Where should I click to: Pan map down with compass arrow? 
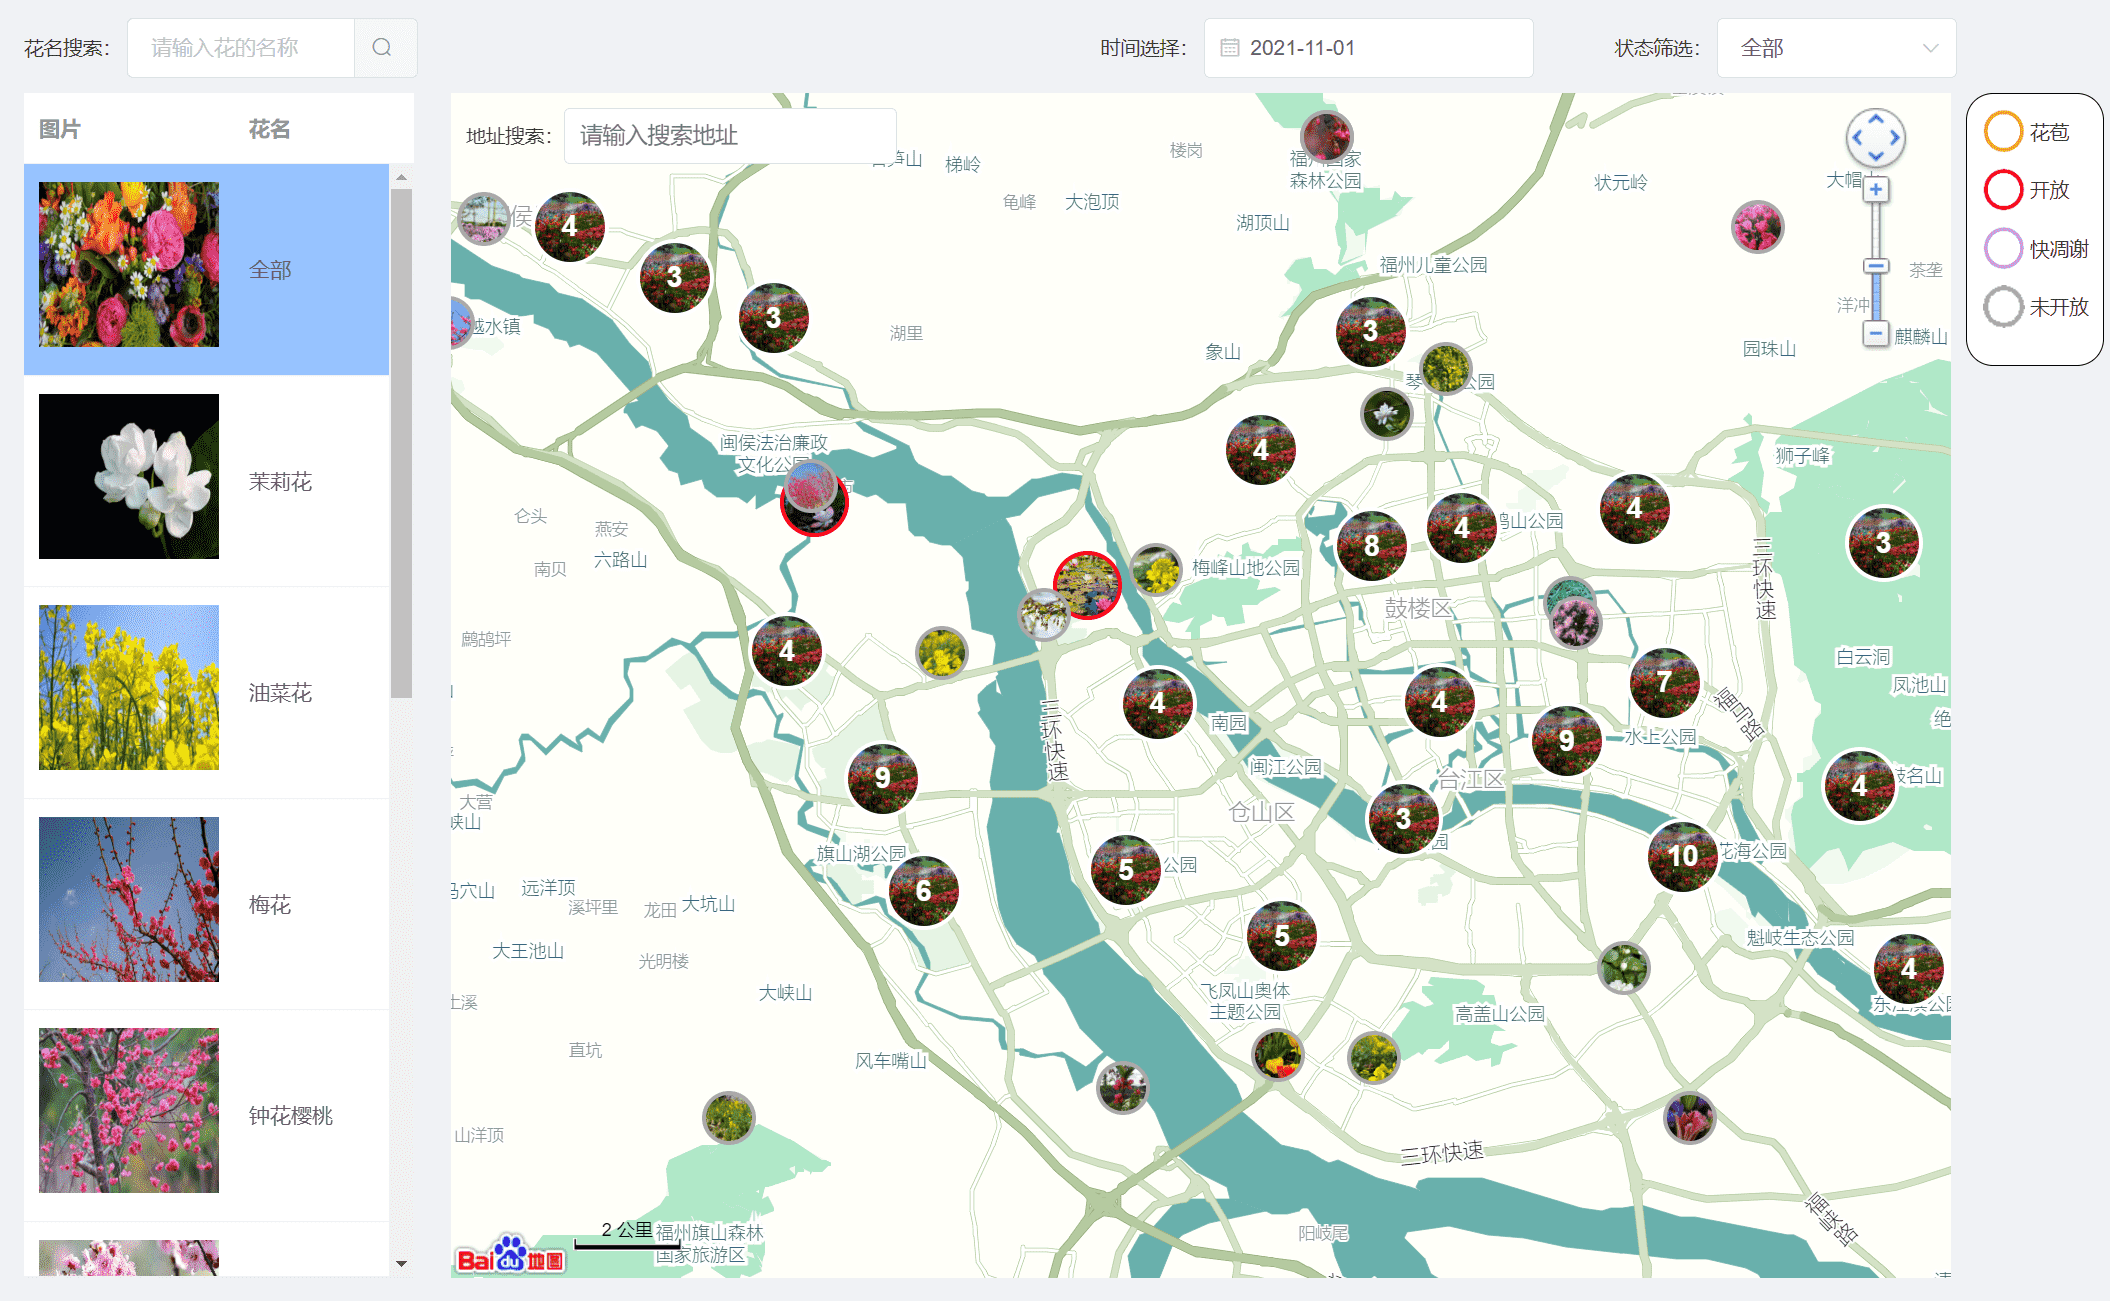coord(1876,157)
